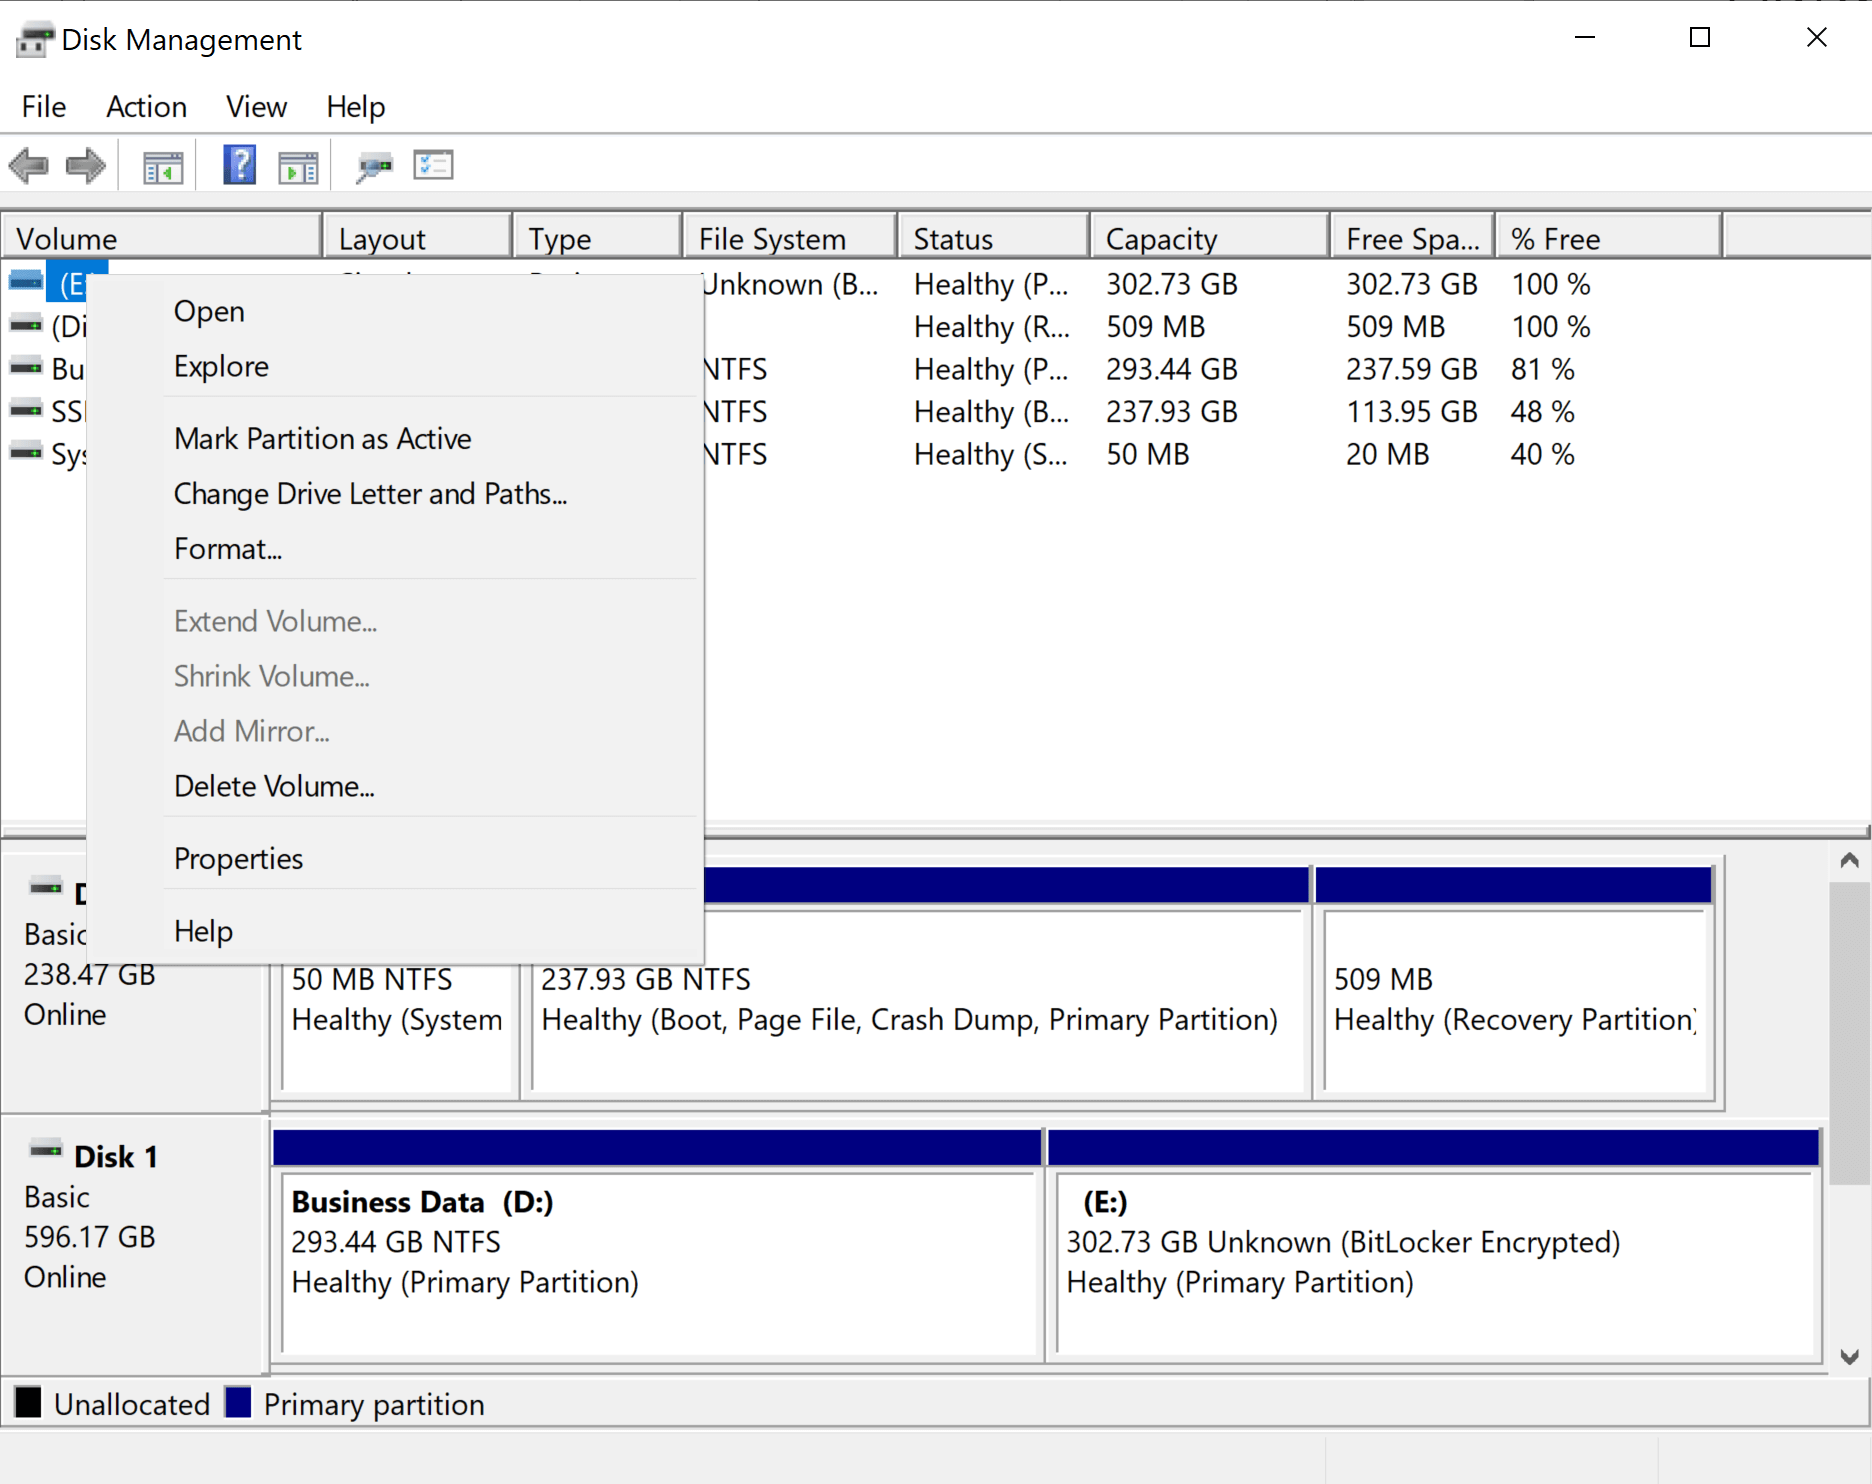
Task: Click the Disk Management title bar icon
Action: tap(33, 39)
